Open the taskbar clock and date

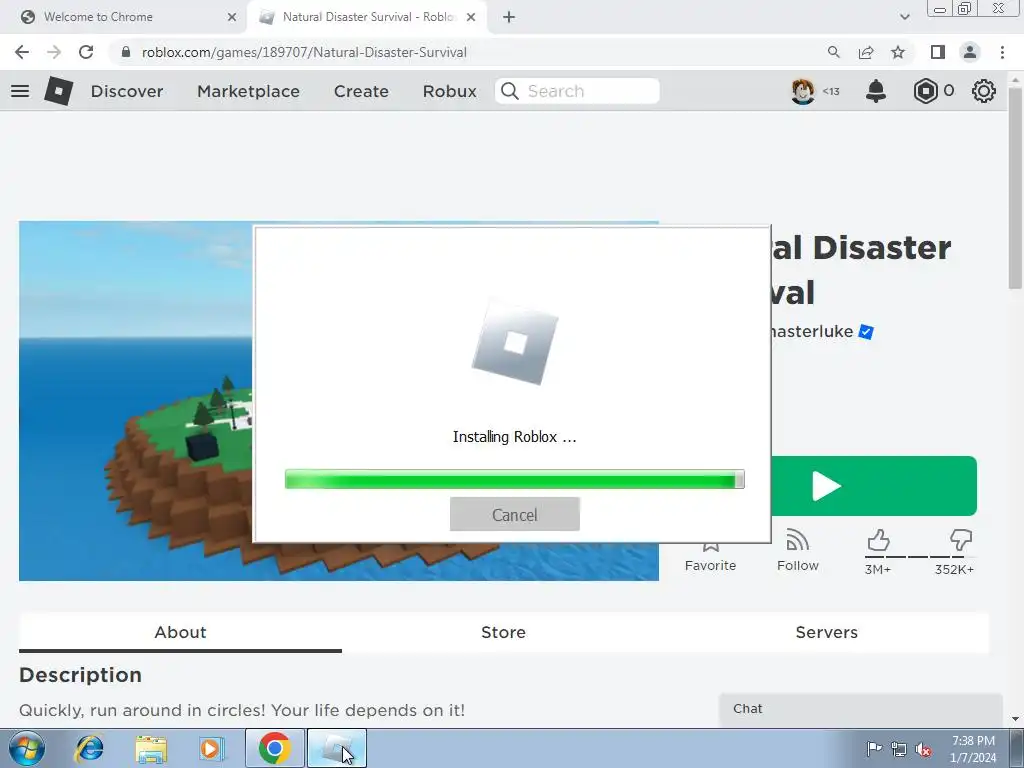973,749
